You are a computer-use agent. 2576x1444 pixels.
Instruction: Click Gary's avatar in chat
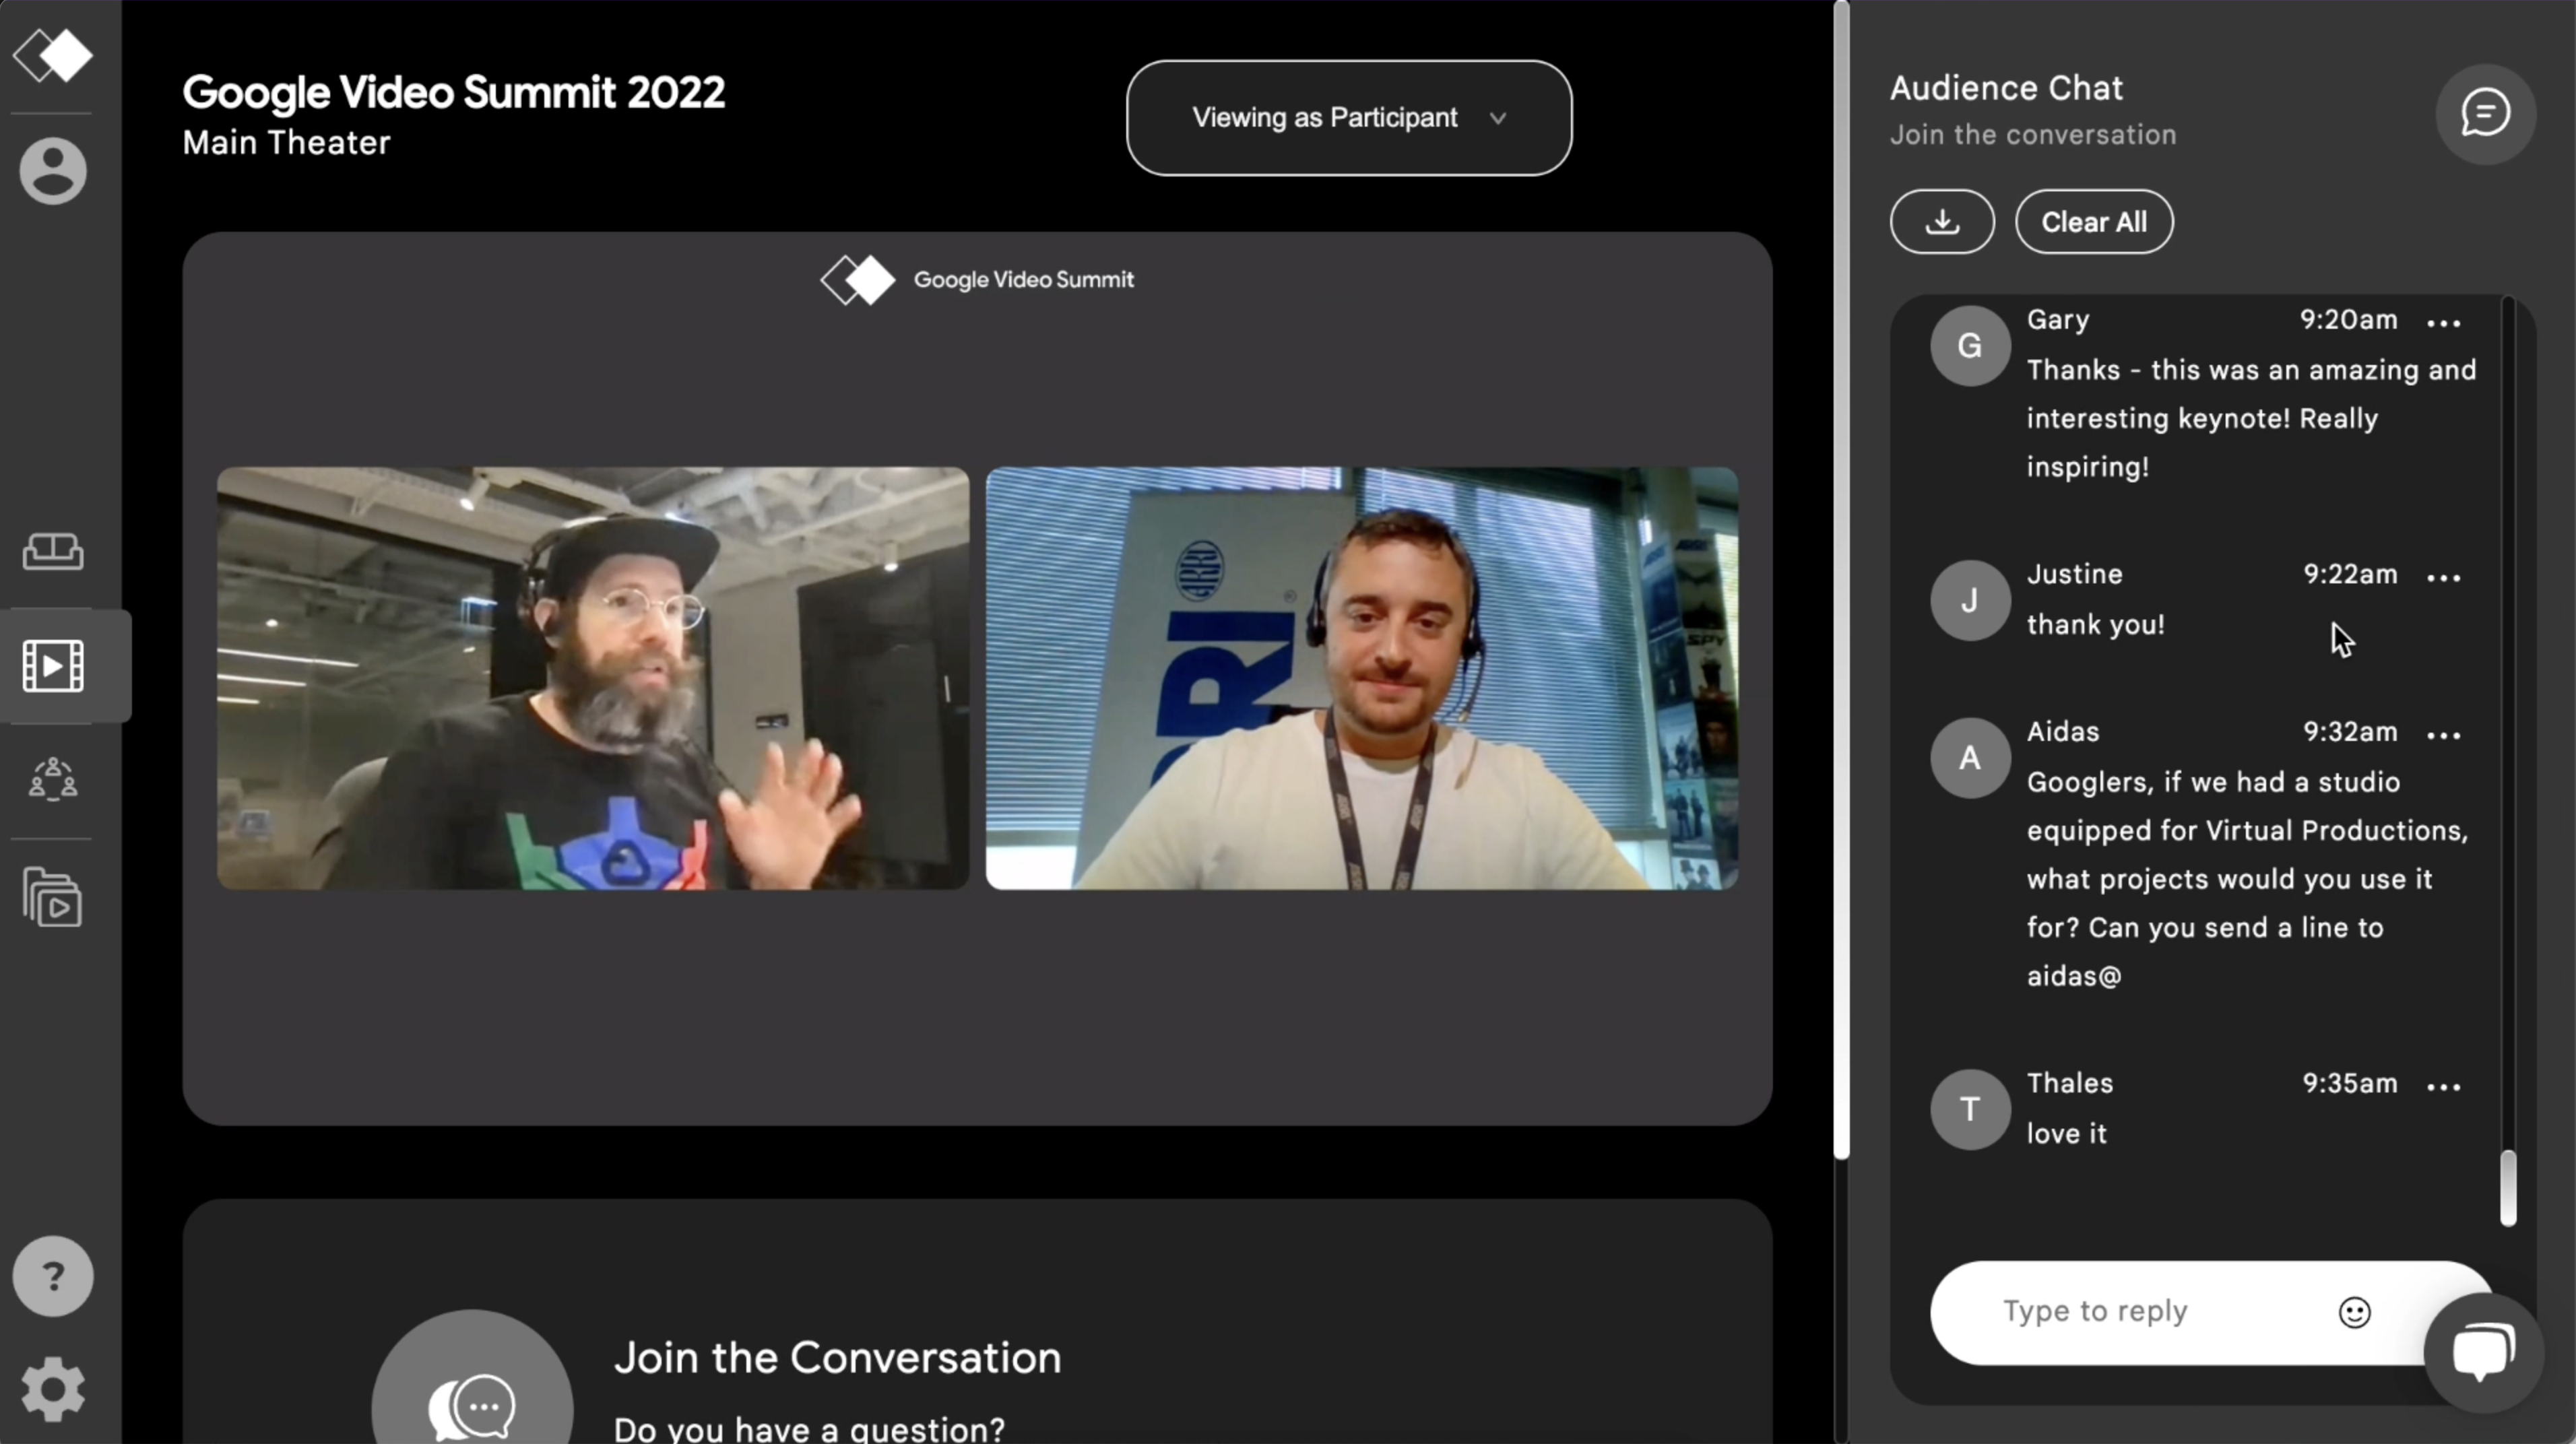[x=1969, y=346]
